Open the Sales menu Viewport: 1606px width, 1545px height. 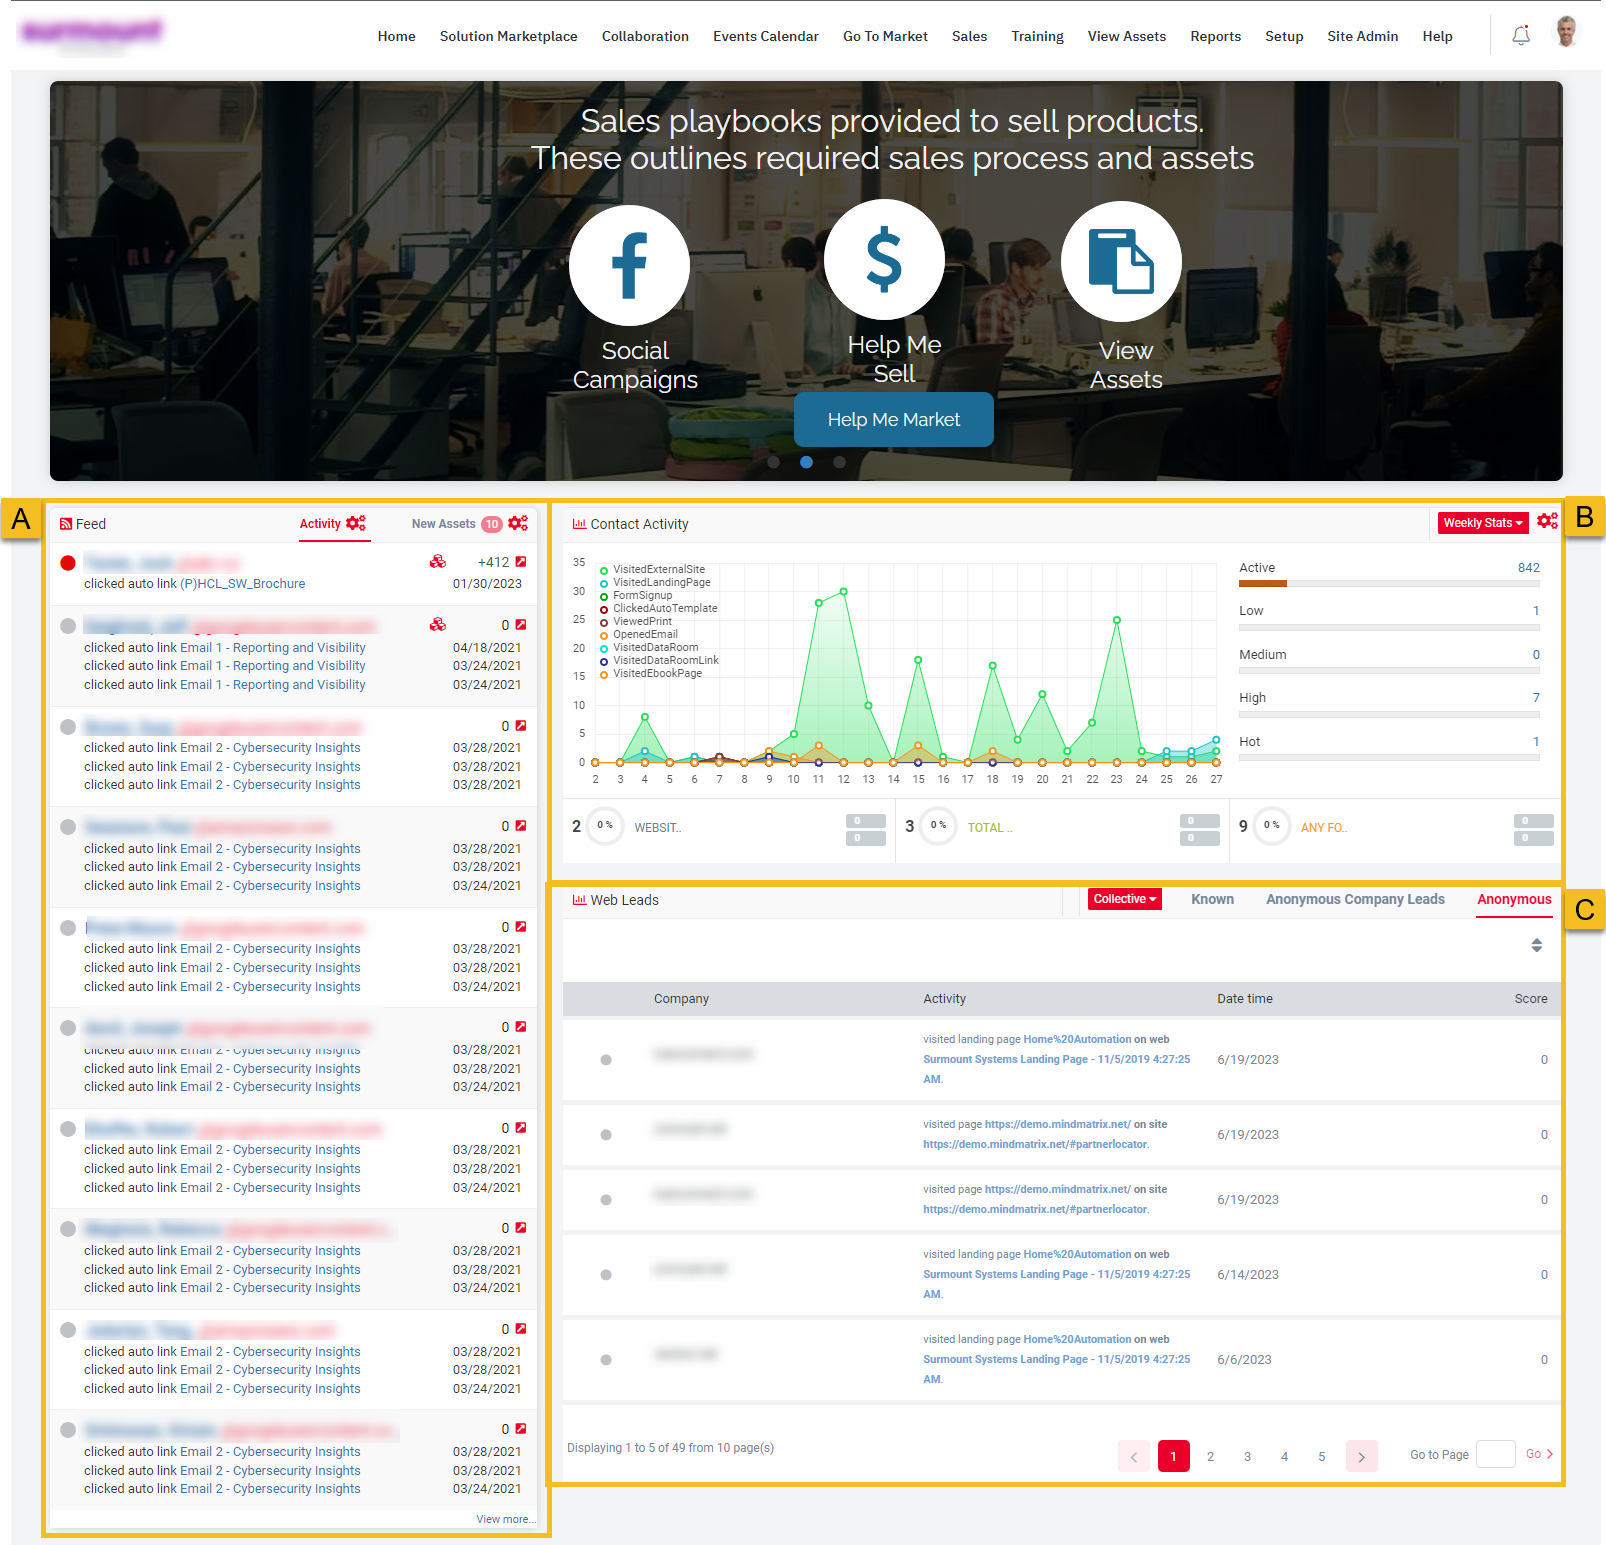tap(969, 36)
